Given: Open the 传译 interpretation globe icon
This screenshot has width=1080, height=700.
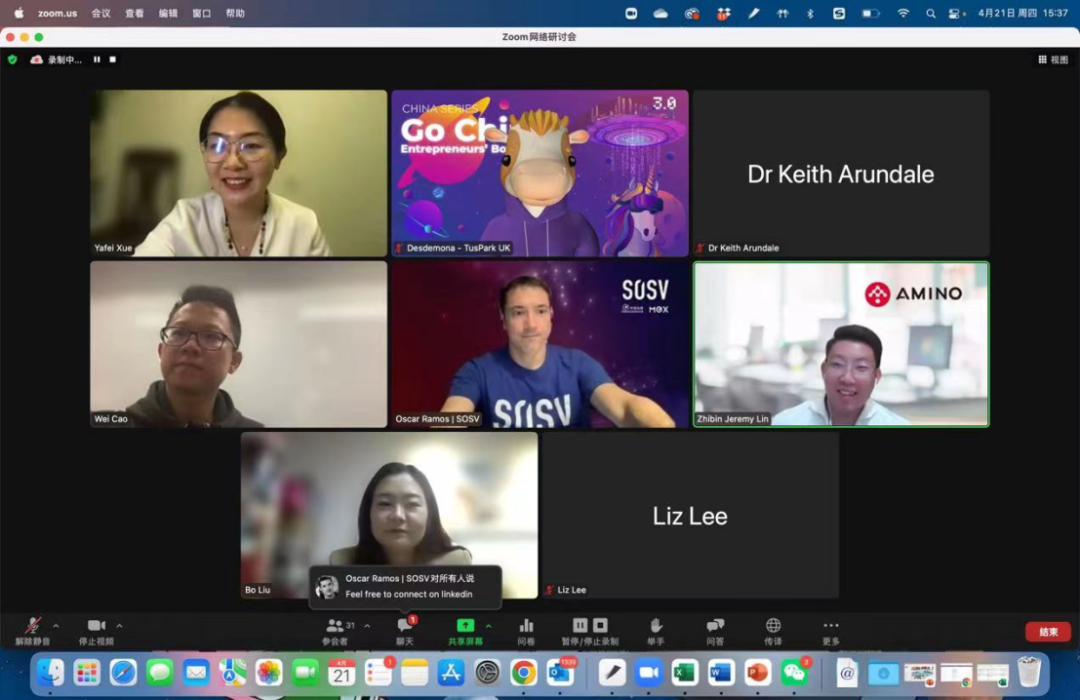Looking at the screenshot, I should 773,625.
